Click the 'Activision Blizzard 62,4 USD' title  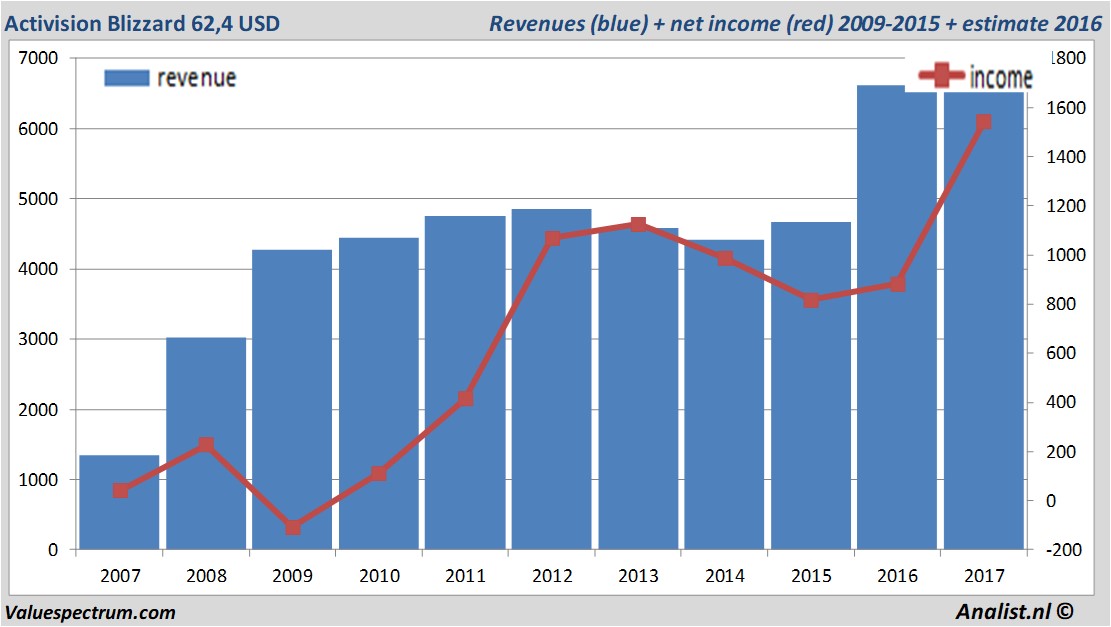tap(142, 23)
